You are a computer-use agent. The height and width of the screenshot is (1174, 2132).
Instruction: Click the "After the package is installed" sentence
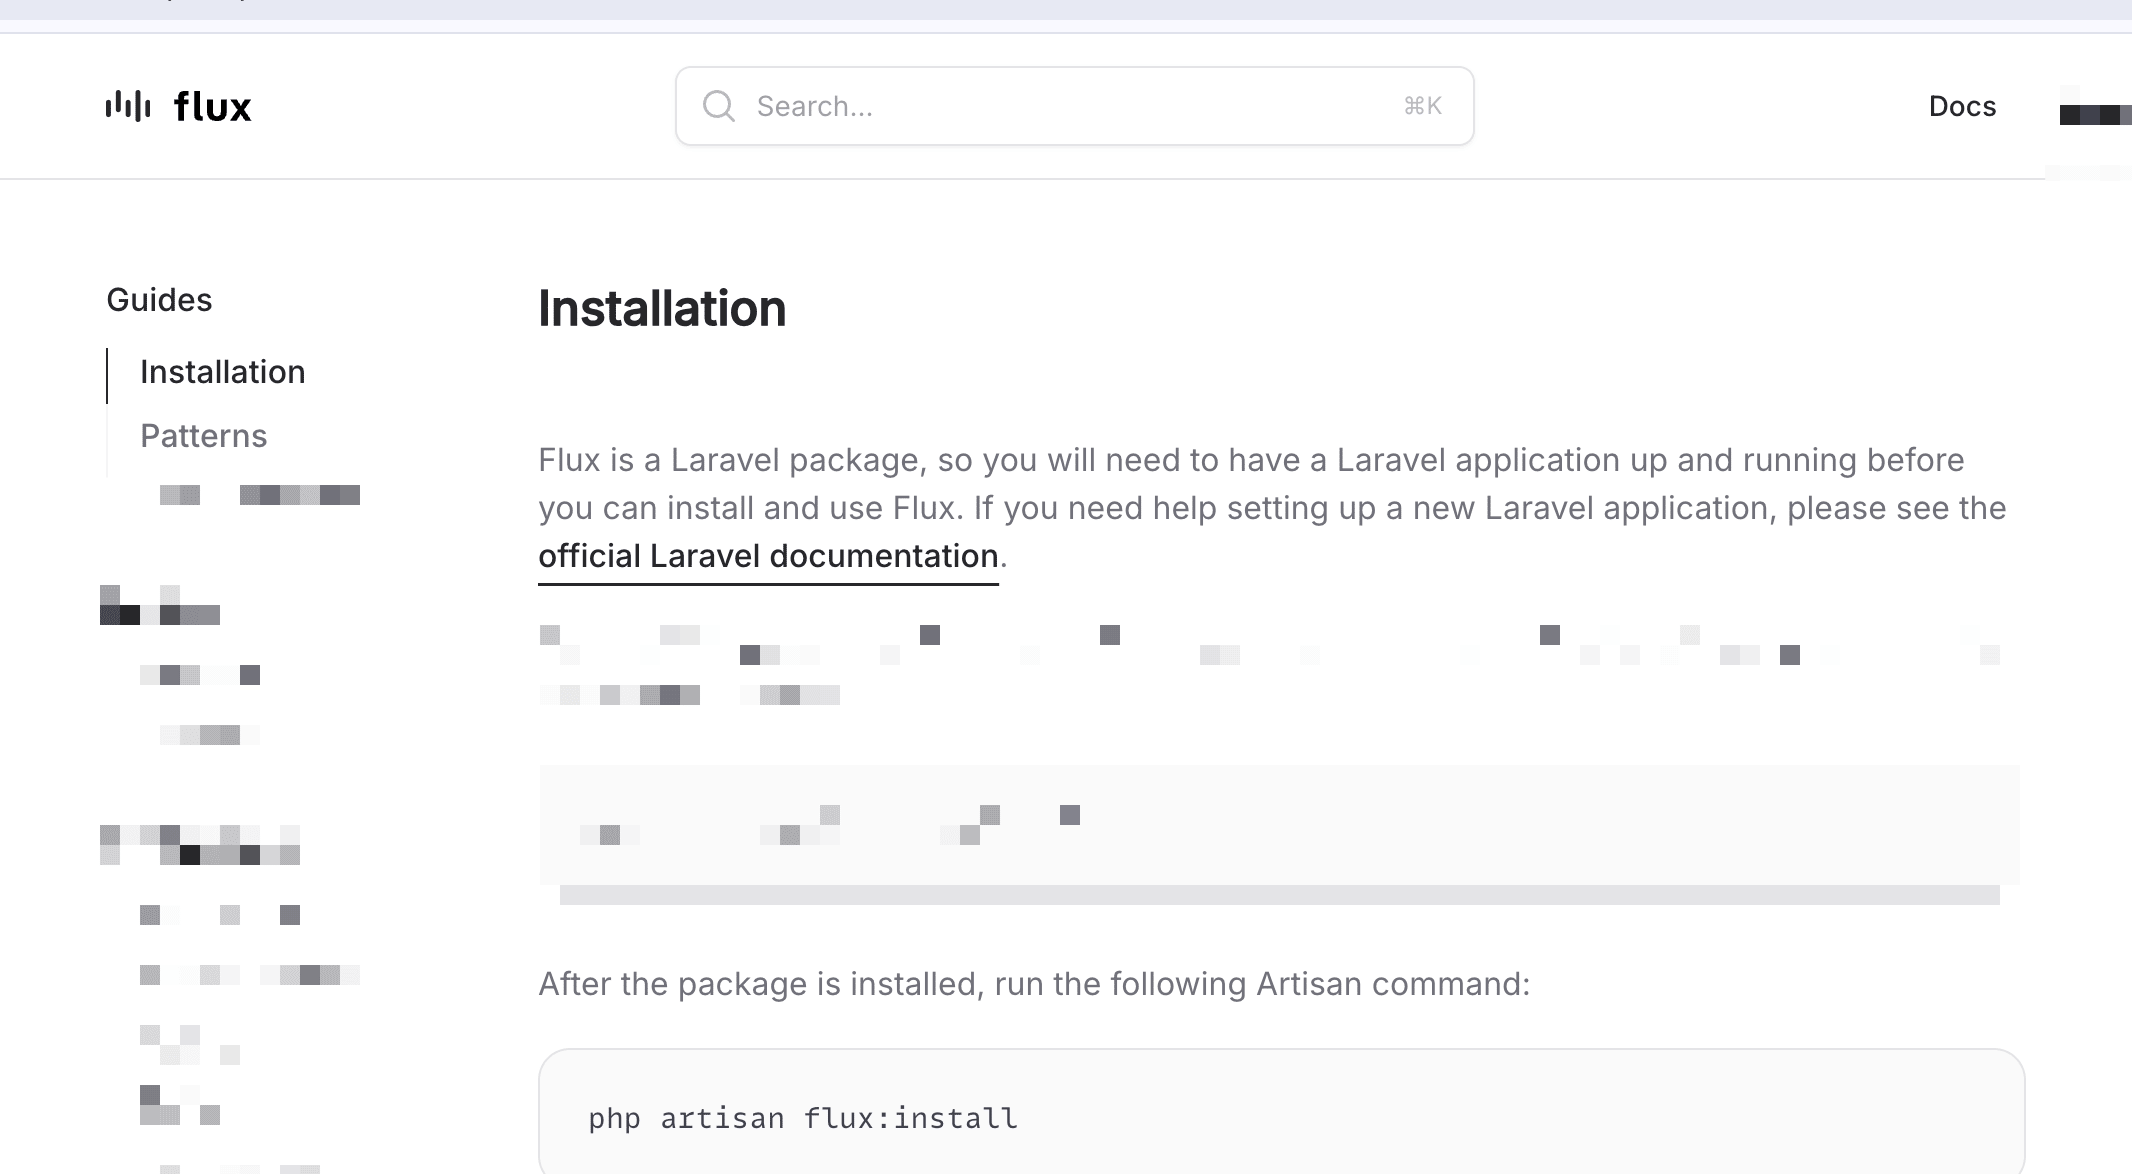[1034, 984]
